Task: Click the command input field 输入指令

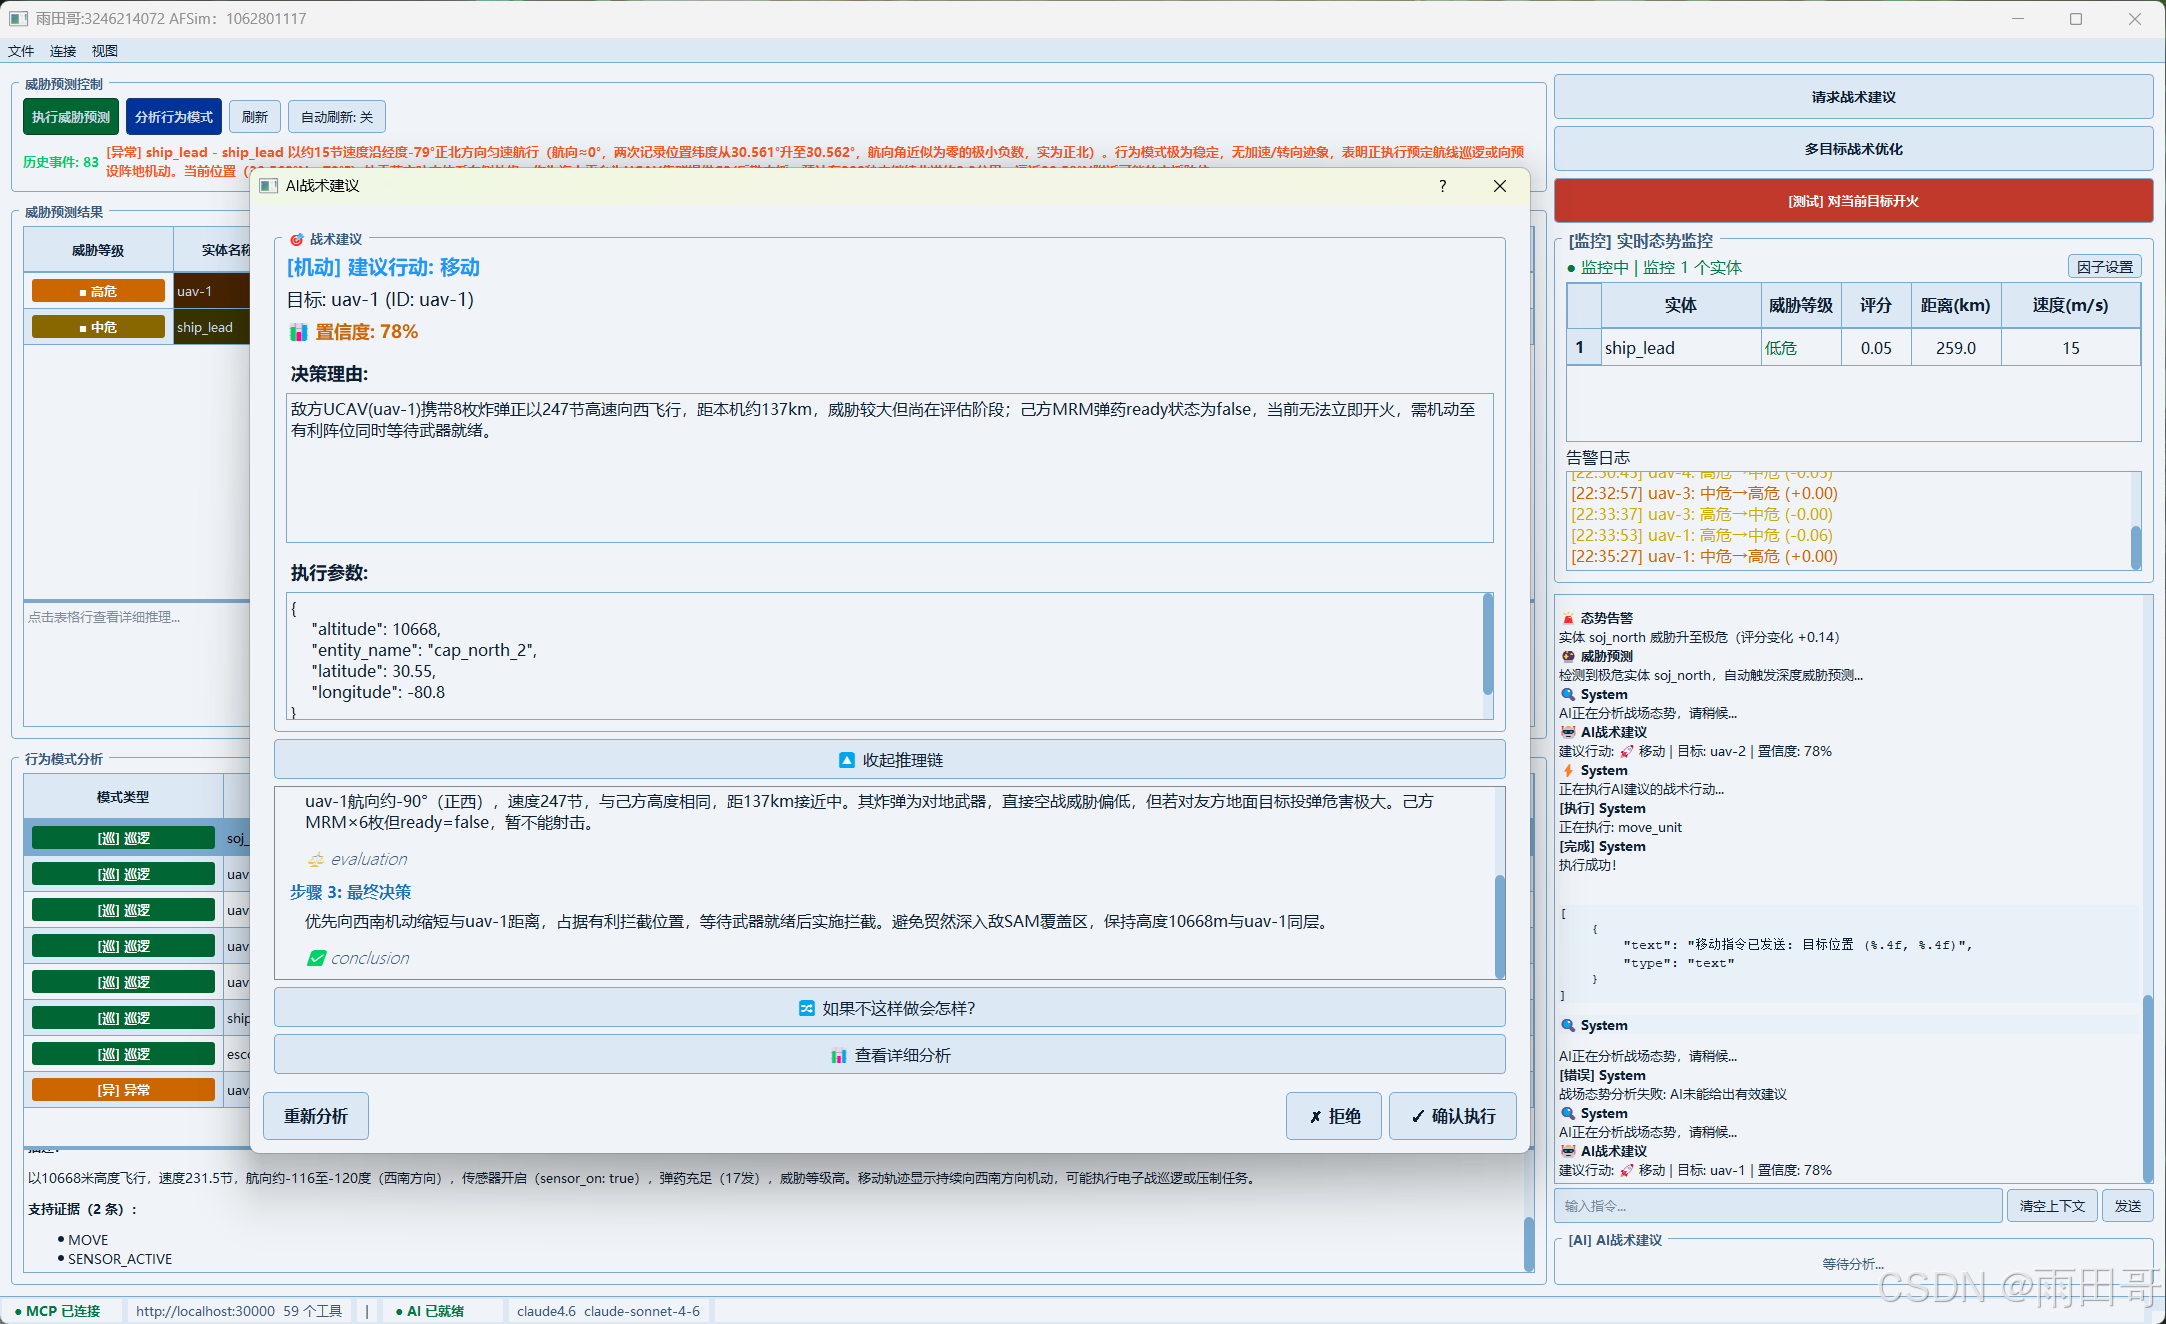Action: pyautogui.click(x=1777, y=1206)
